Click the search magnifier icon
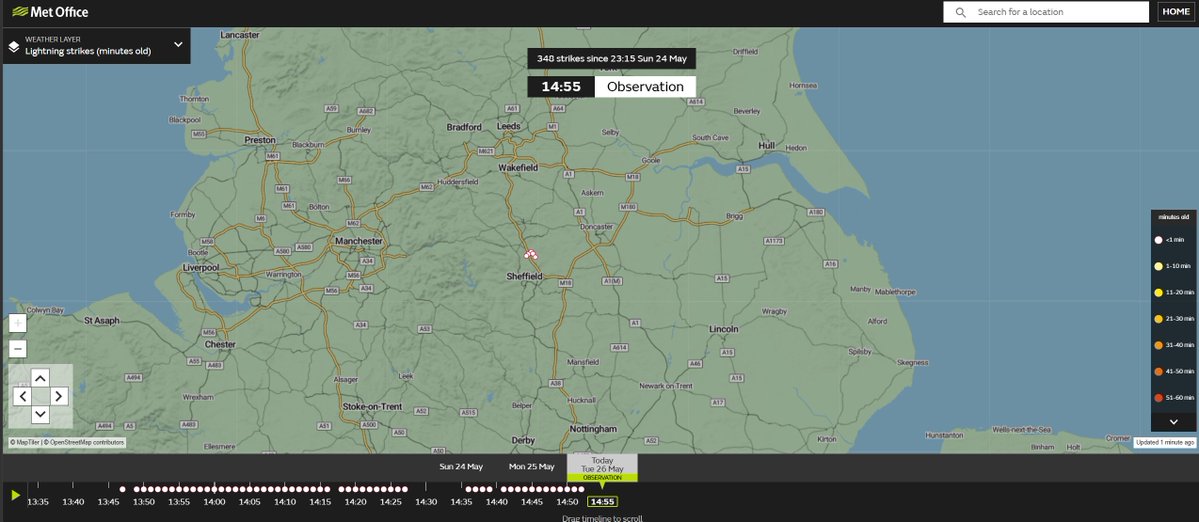Viewport: 1199px width, 522px height. (960, 12)
